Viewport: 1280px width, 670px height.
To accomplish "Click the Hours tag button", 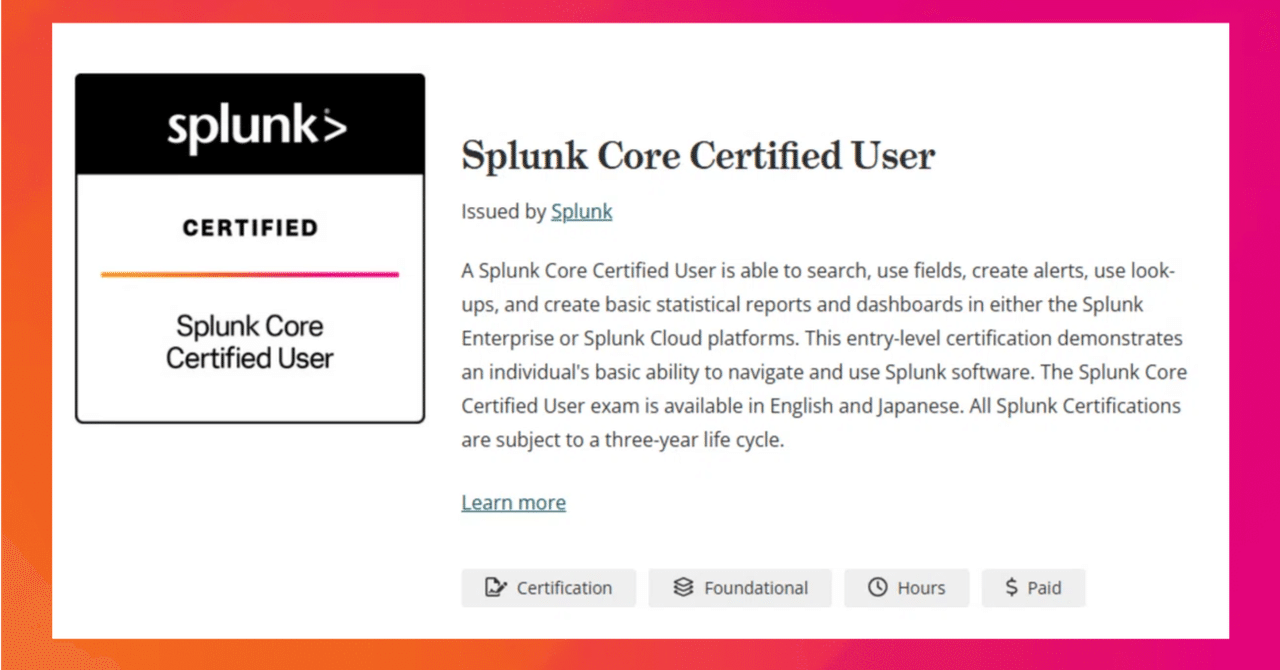I will pos(906,588).
